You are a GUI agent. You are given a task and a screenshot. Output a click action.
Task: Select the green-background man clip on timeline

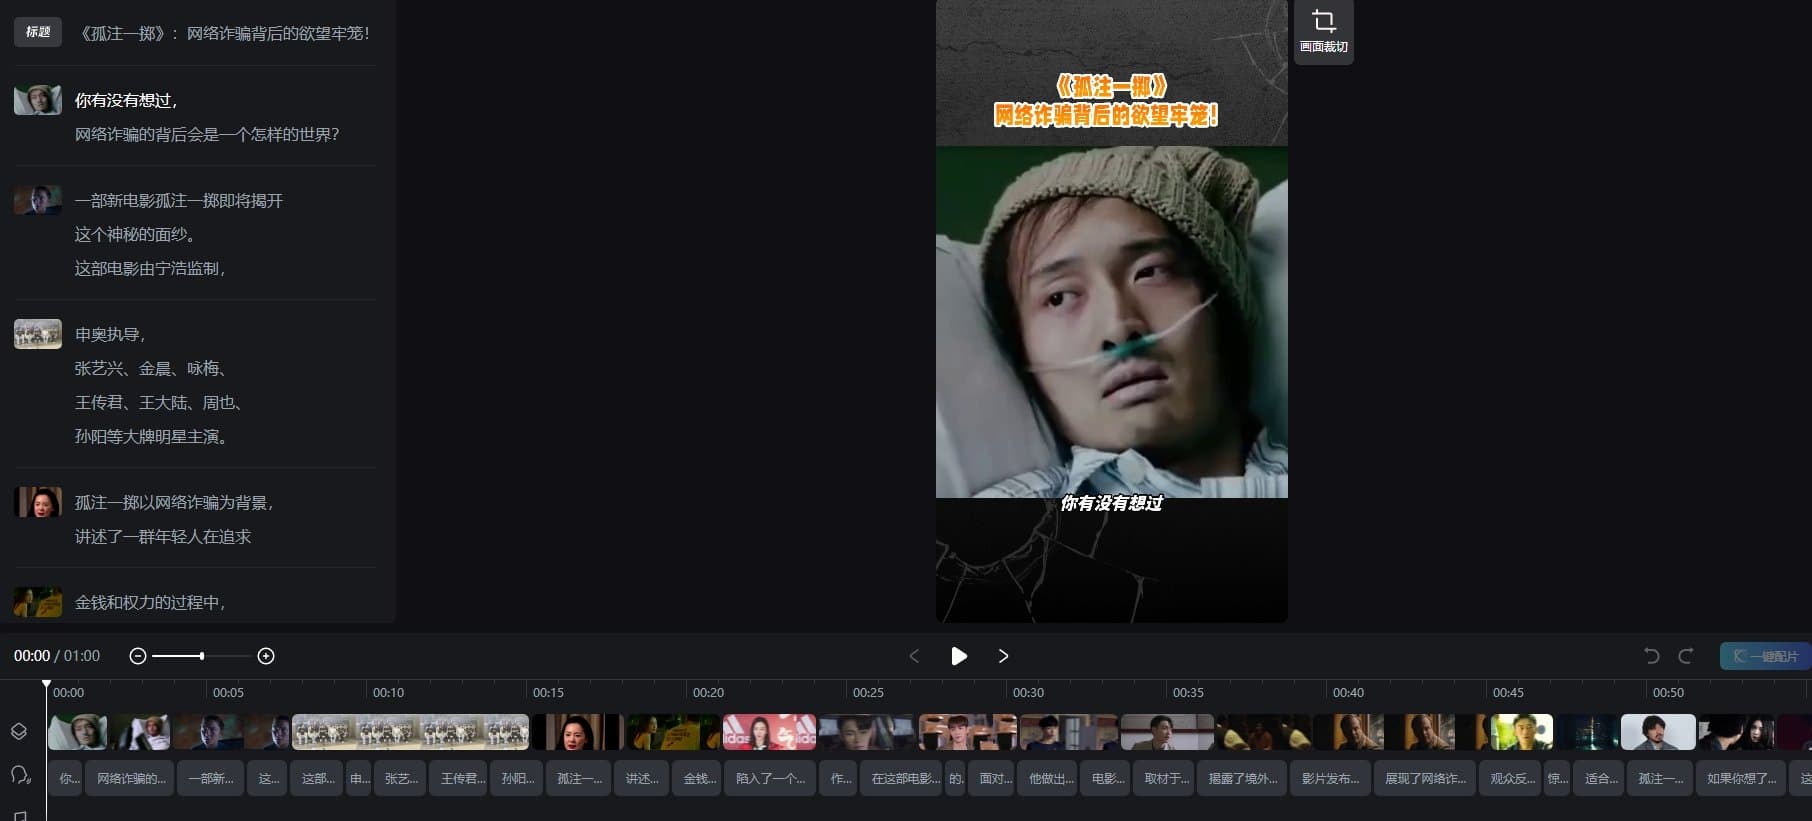(x=1521, y=732)
